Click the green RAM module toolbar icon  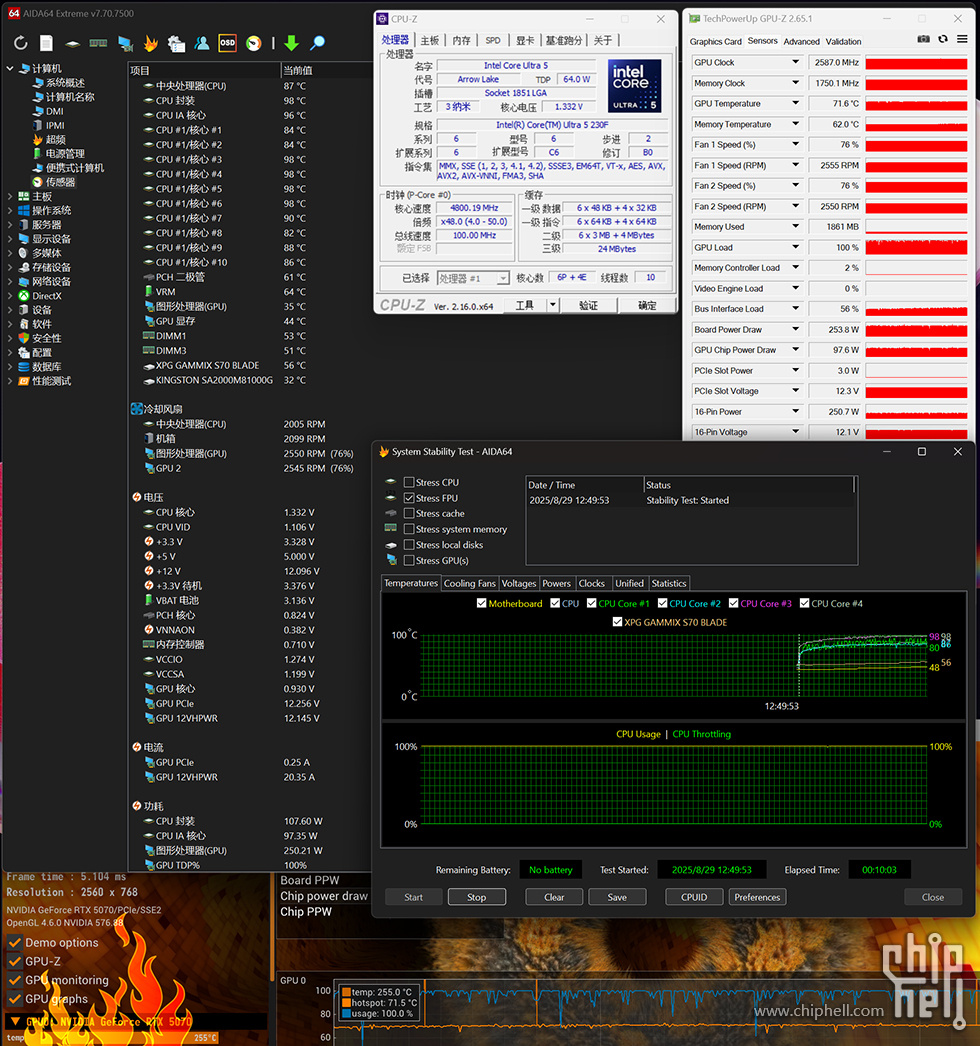click(x=98, y=43)
